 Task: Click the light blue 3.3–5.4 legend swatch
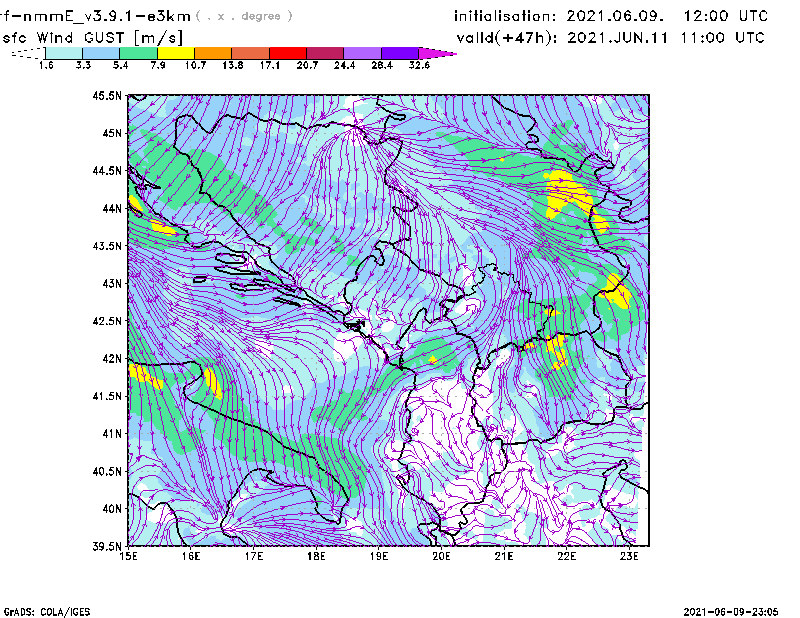101,53
